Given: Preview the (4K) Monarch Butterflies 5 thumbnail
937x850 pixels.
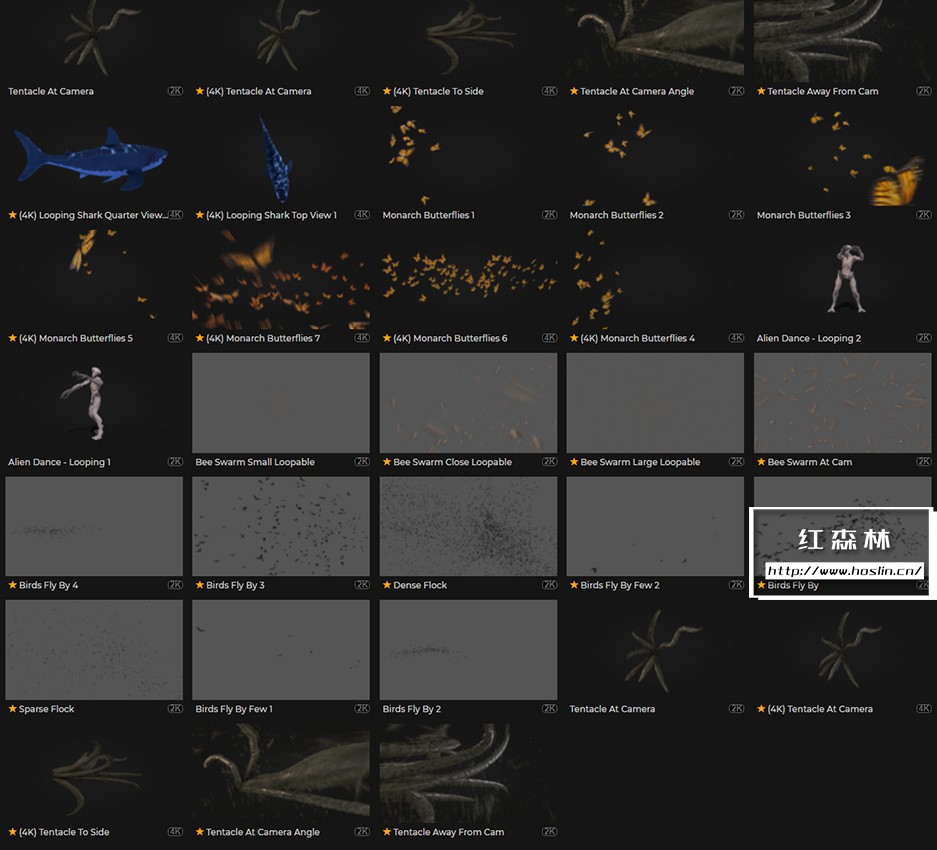Looking at the screenshot, I should (94, 279).
